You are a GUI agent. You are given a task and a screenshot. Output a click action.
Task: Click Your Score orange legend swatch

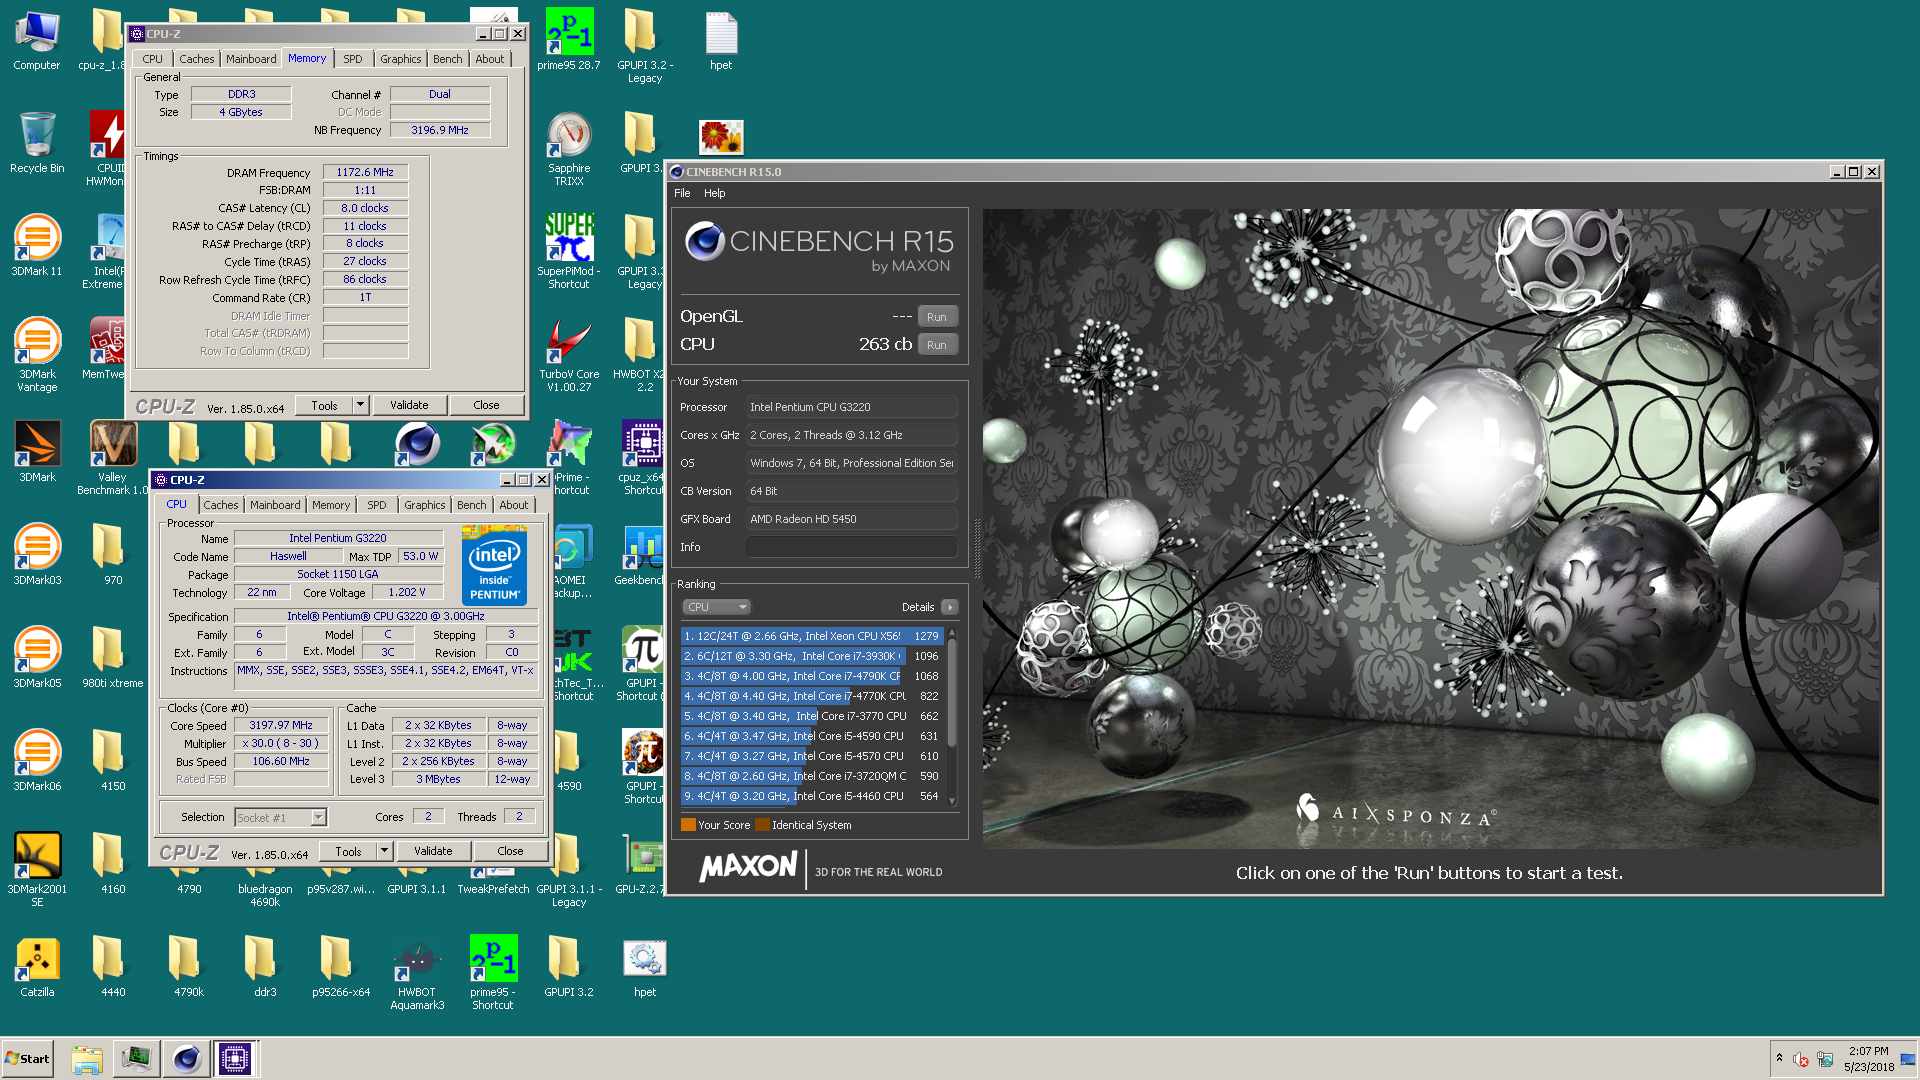688,825
